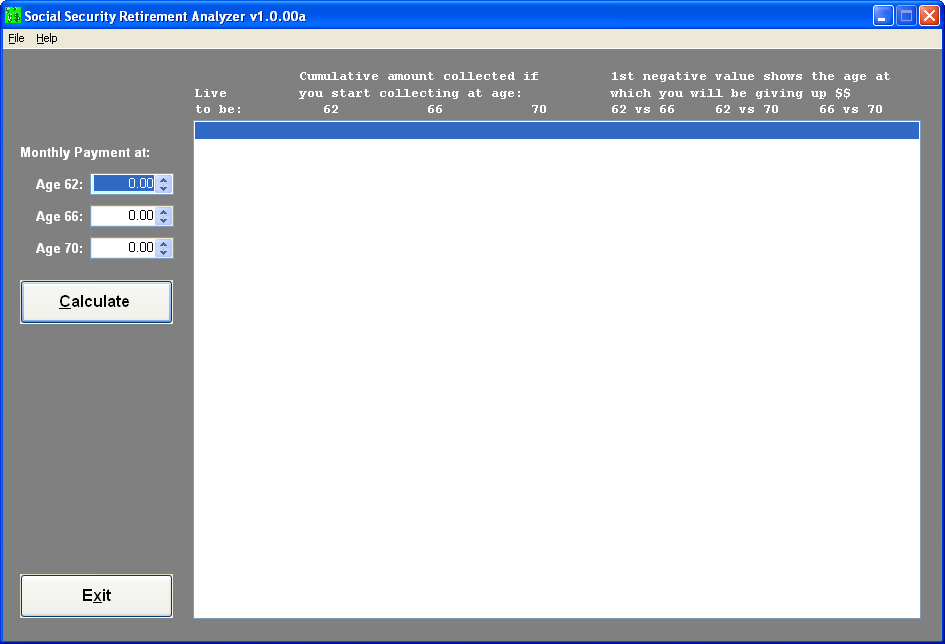Image resolution: width=945 pixels, height=644 pixels.
Task: Click the '62 vs 66' column heading
Action: click(x=643, y=110)
